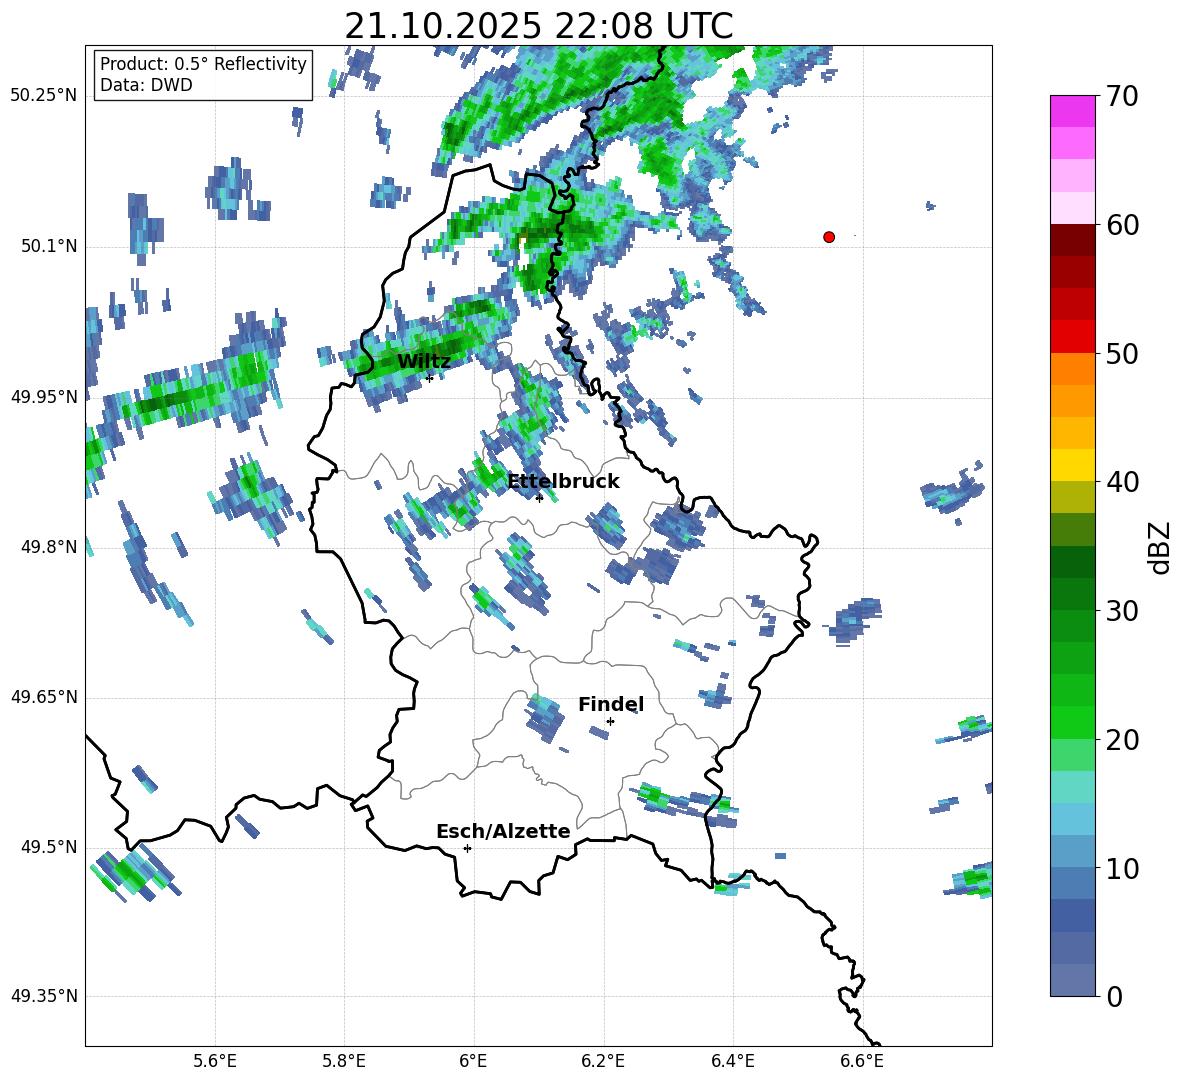Click the timestamp title 21.10.2025 22:08 UTC
This screenshot has width=1184, height=1081.
click(x=538, y=26)
